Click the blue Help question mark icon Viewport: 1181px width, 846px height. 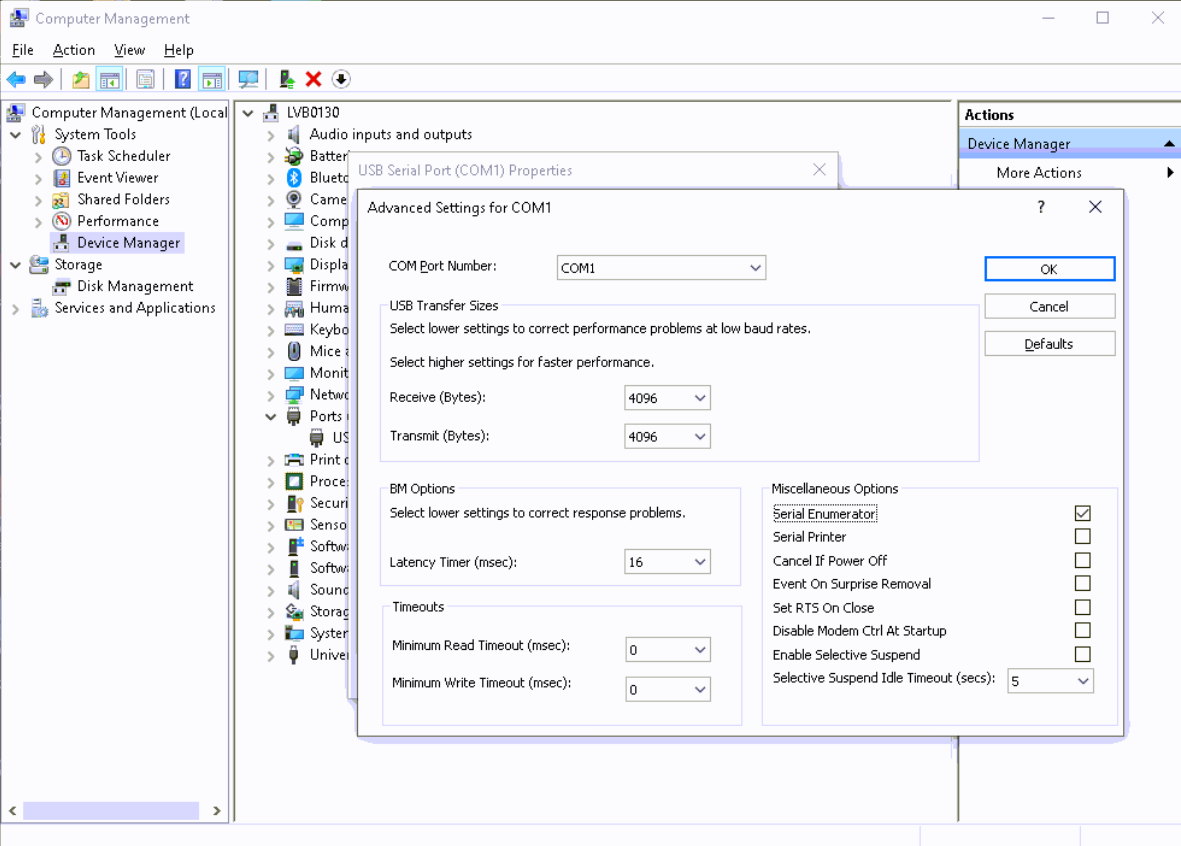(182, 79)
